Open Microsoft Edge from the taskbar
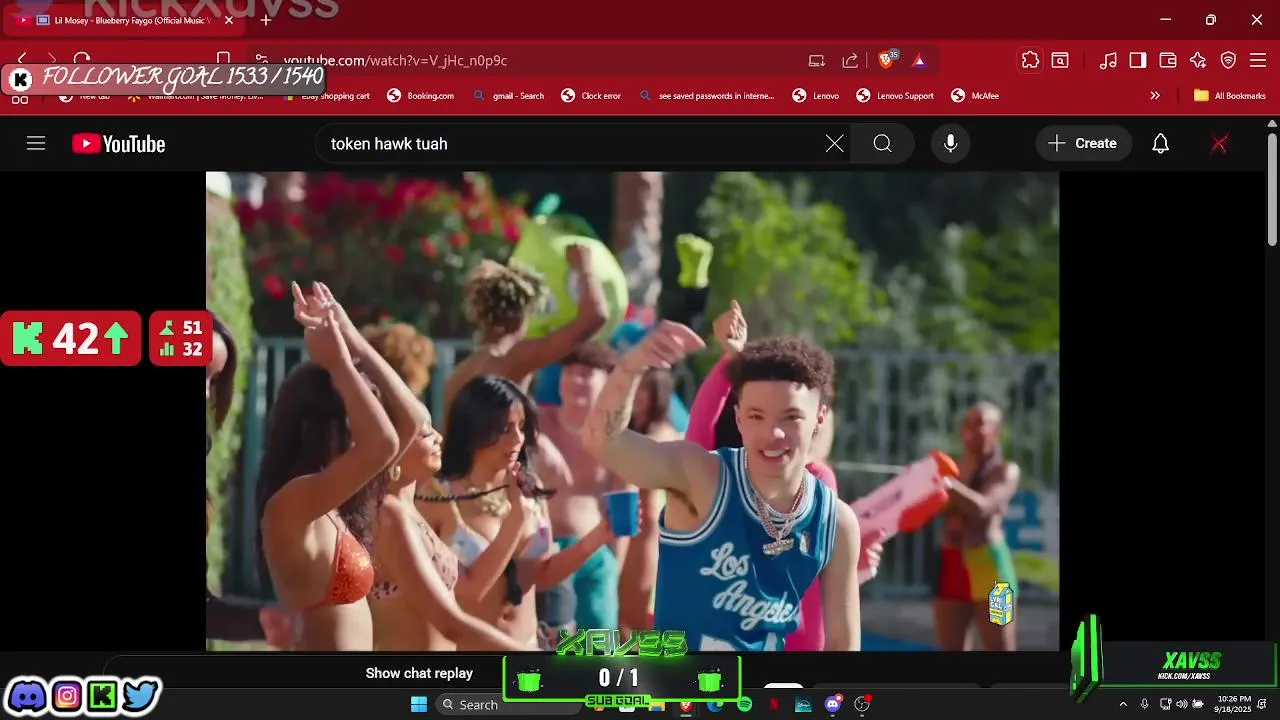Screen dimensions: 1280x720 tap(714, 705)
